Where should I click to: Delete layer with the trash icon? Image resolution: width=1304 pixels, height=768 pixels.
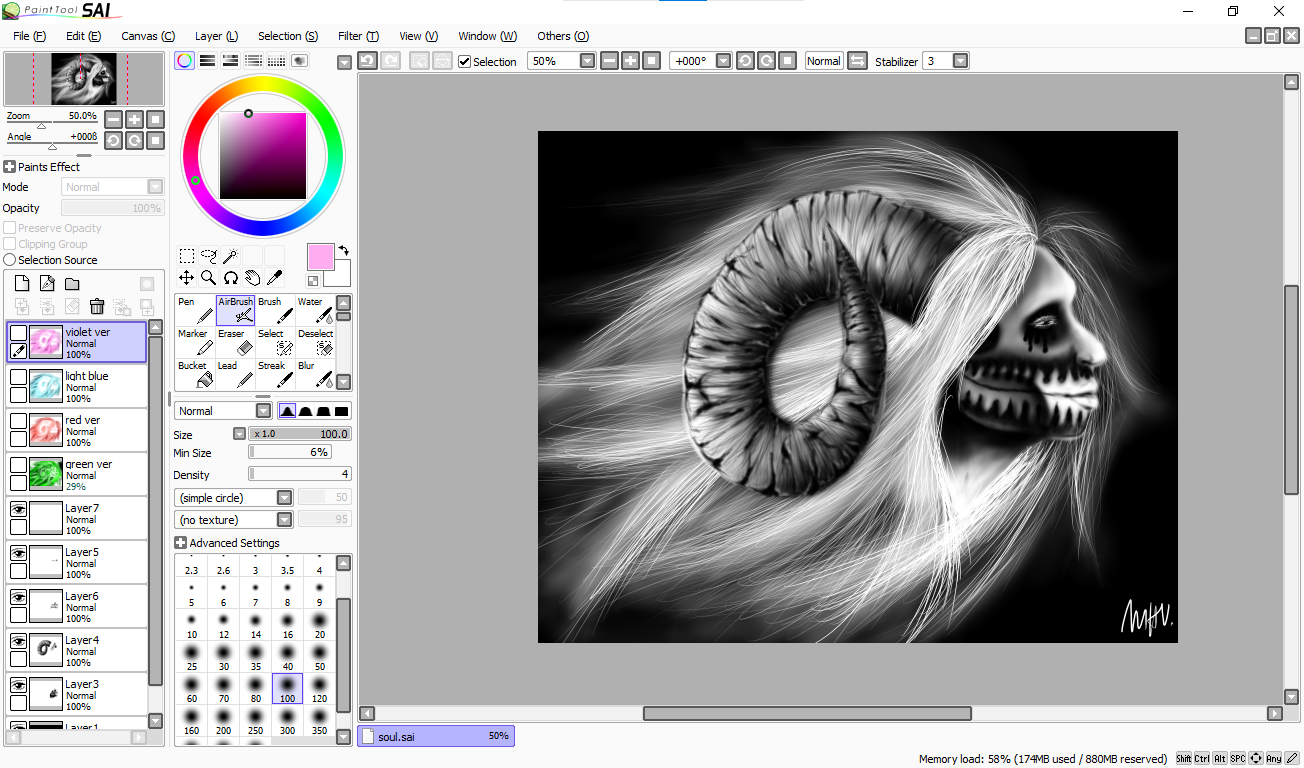[97, 307]
